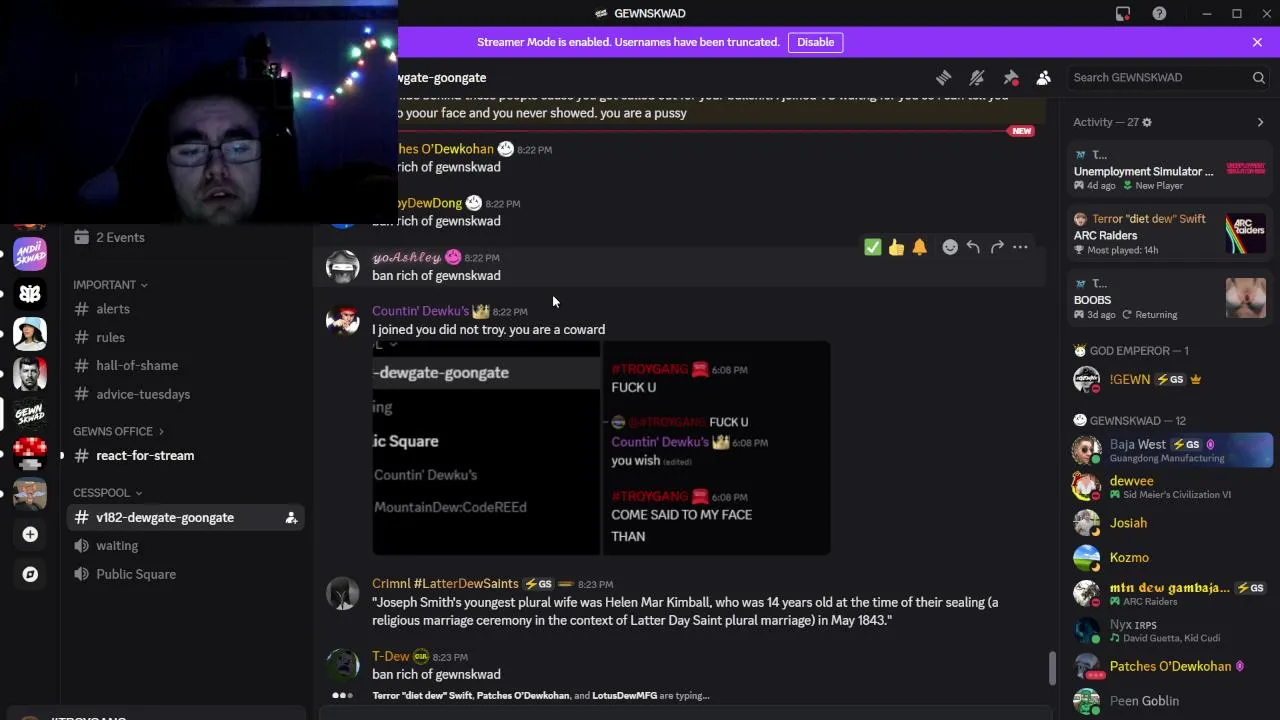Disable Streamer Mode button

pos(815,42)
